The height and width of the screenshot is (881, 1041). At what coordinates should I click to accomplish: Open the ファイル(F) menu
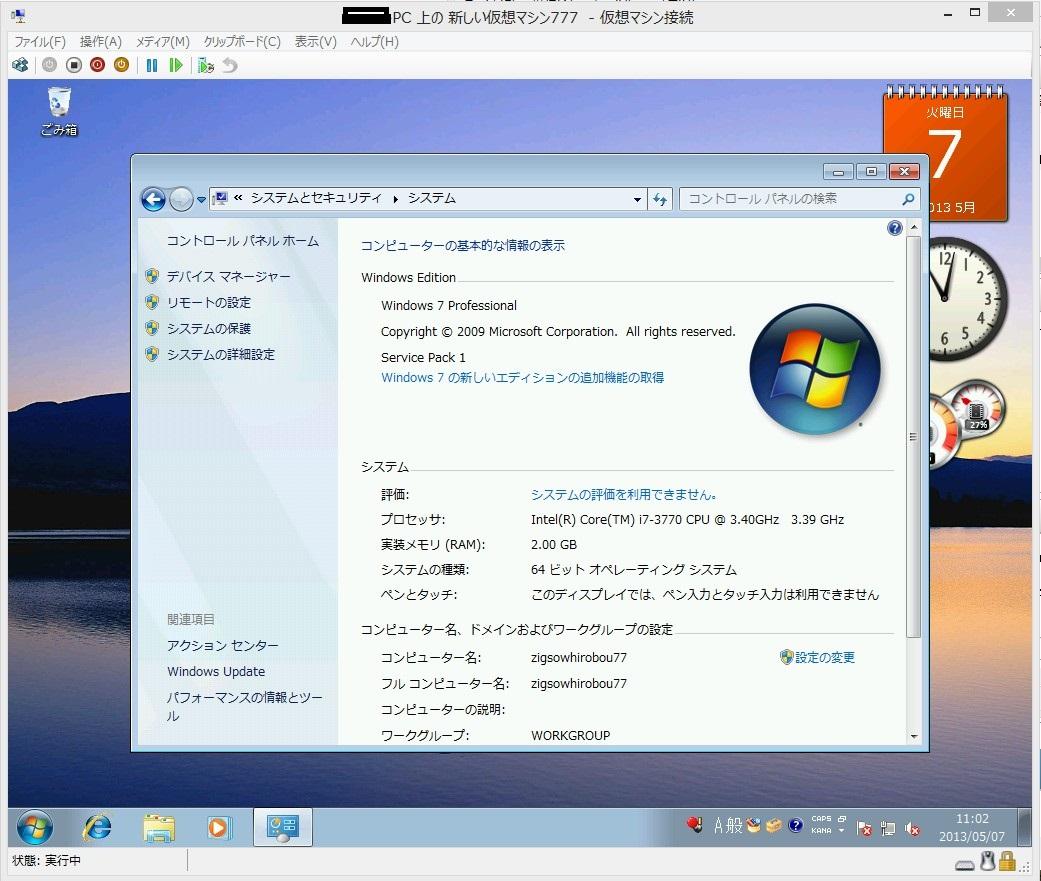click(x=40, y=42)
